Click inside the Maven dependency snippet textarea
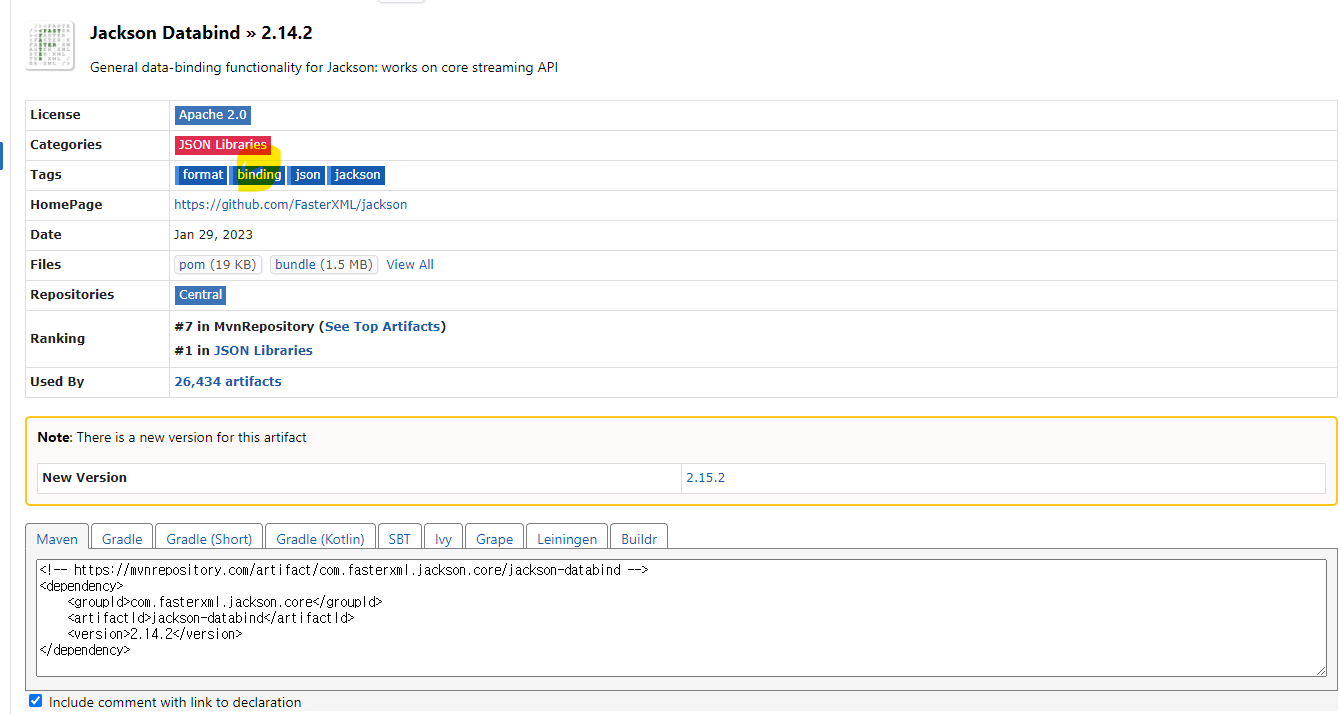1340x714 pixels. click(x=681, y=617)
